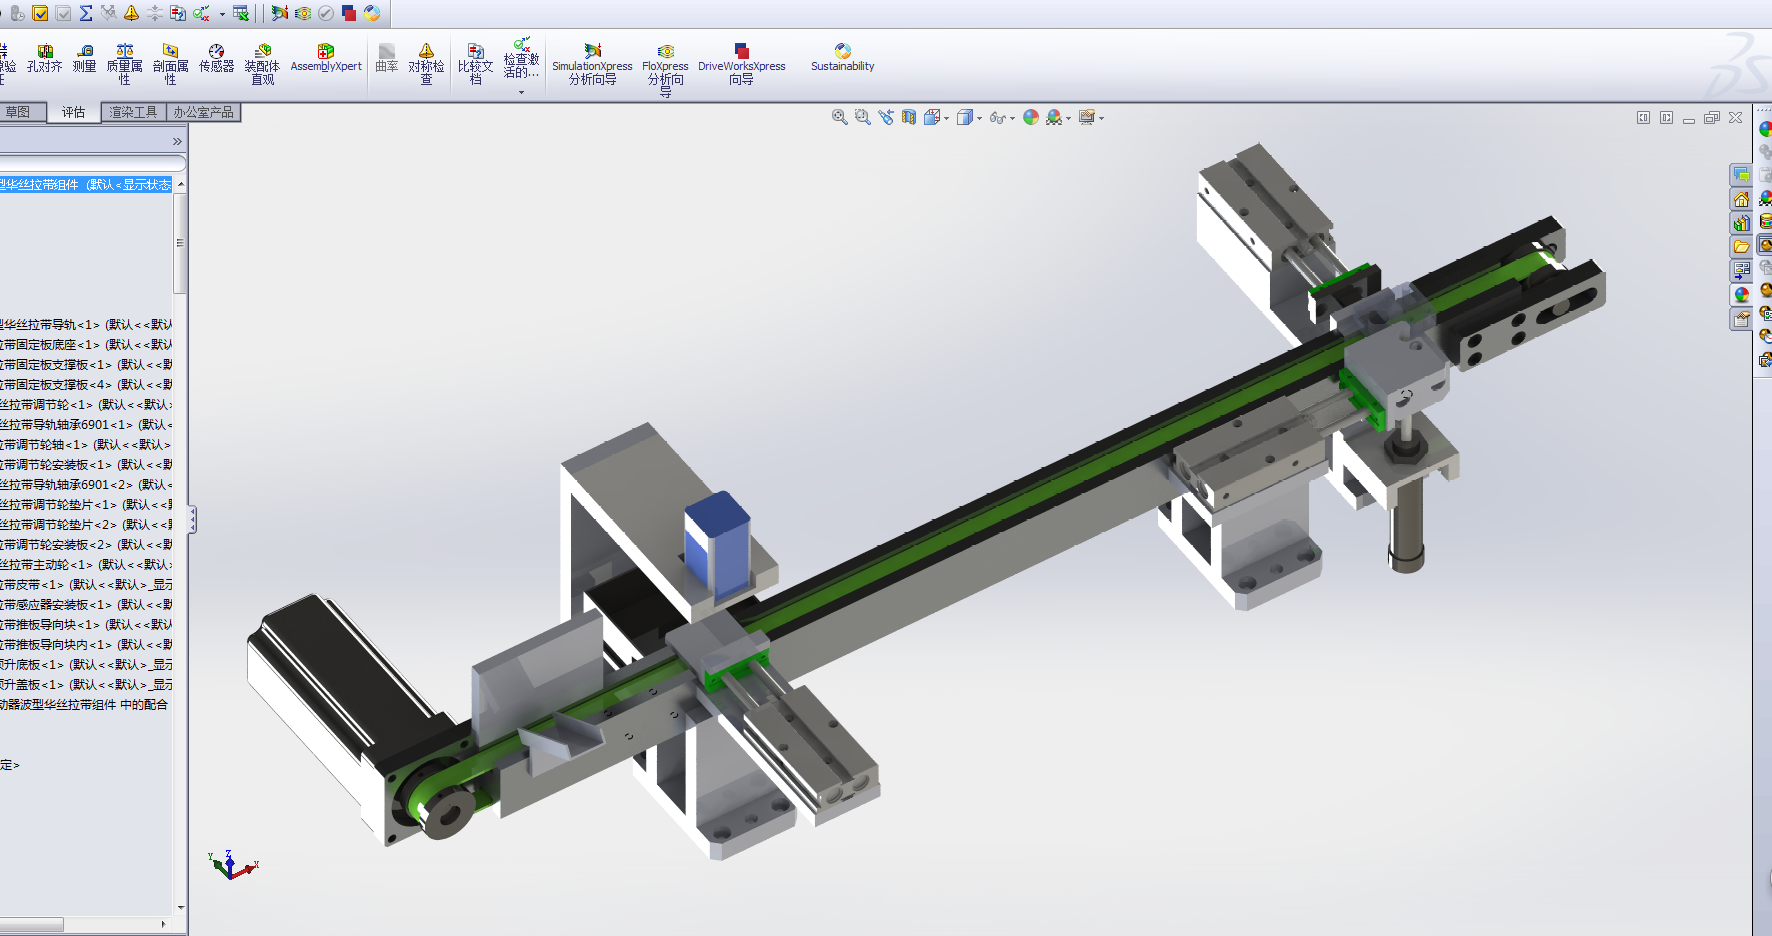
Task: Click Zoom to Fit magnifier icon
Action: coord(839,118)
